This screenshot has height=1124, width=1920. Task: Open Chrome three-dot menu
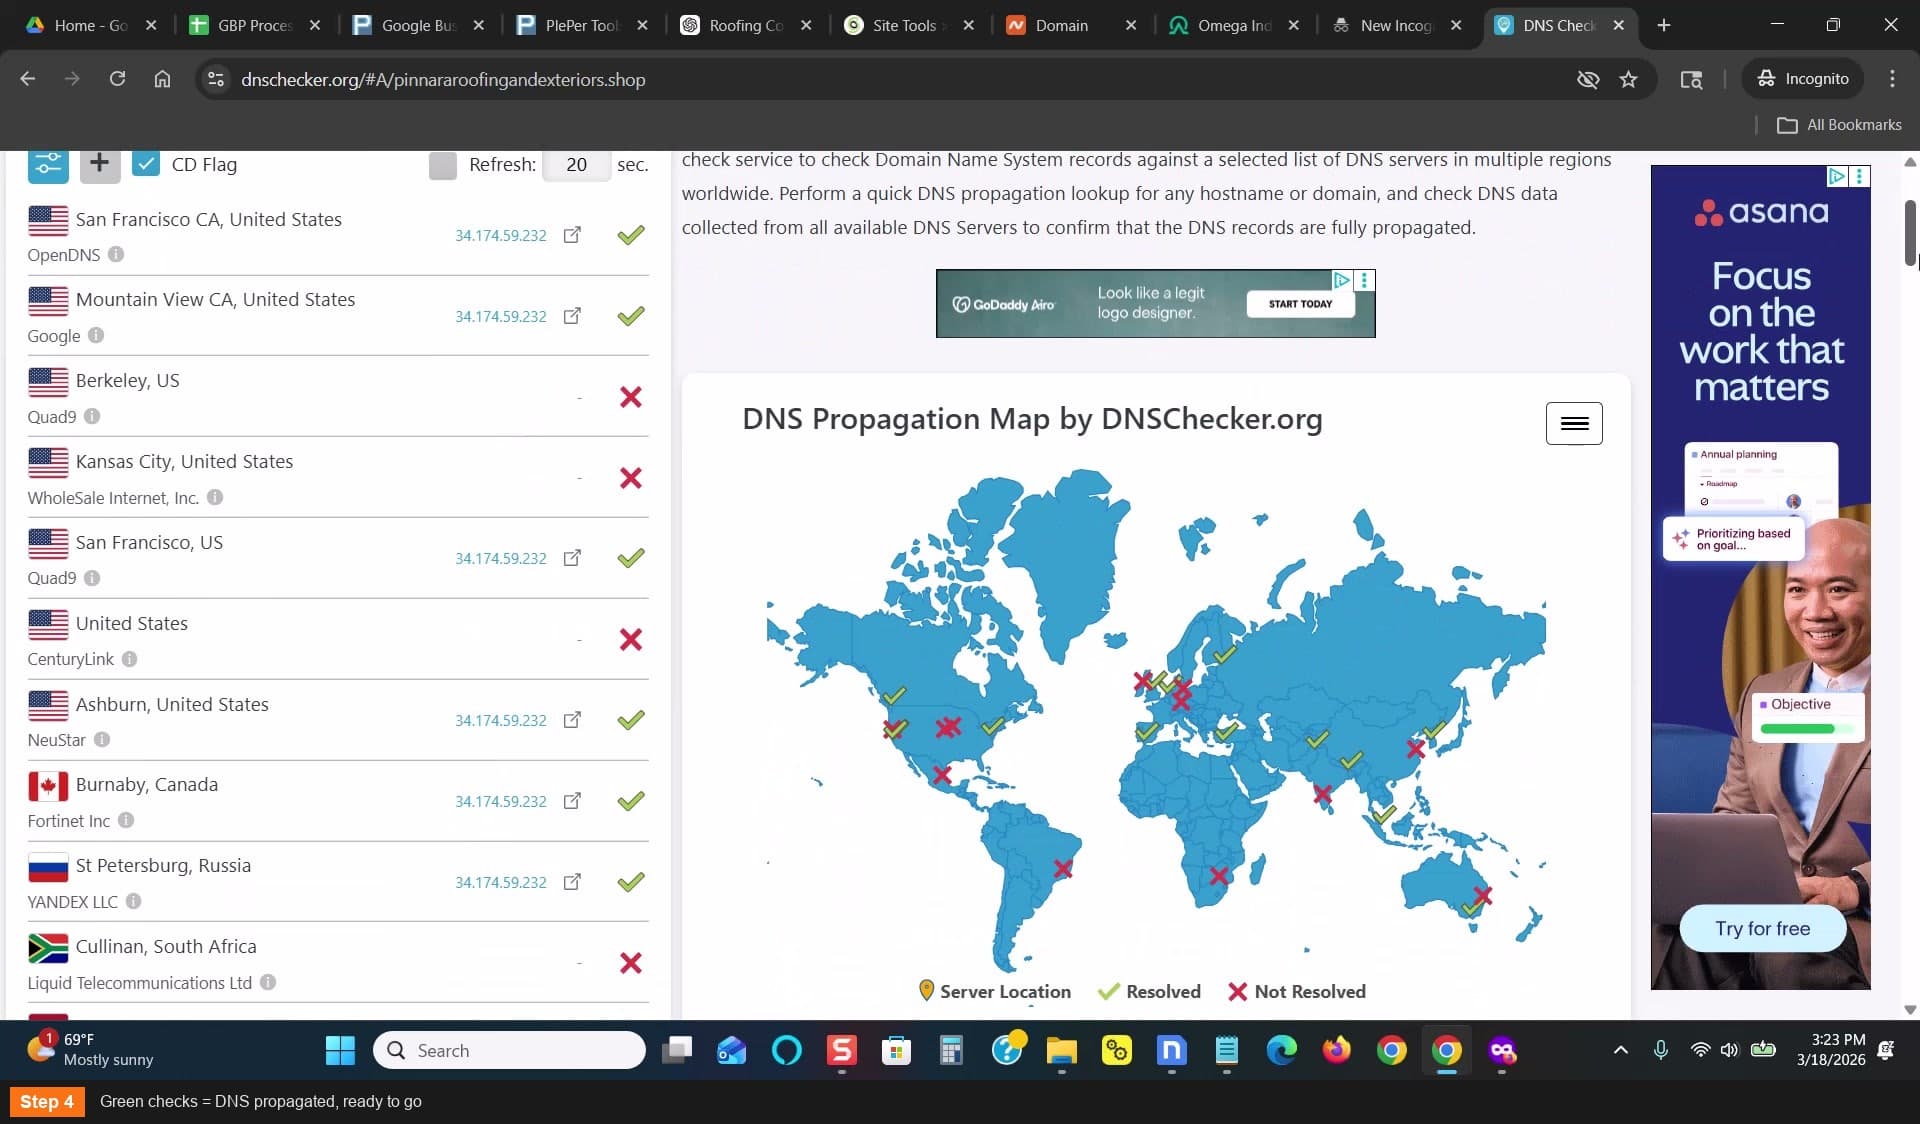1891,79
